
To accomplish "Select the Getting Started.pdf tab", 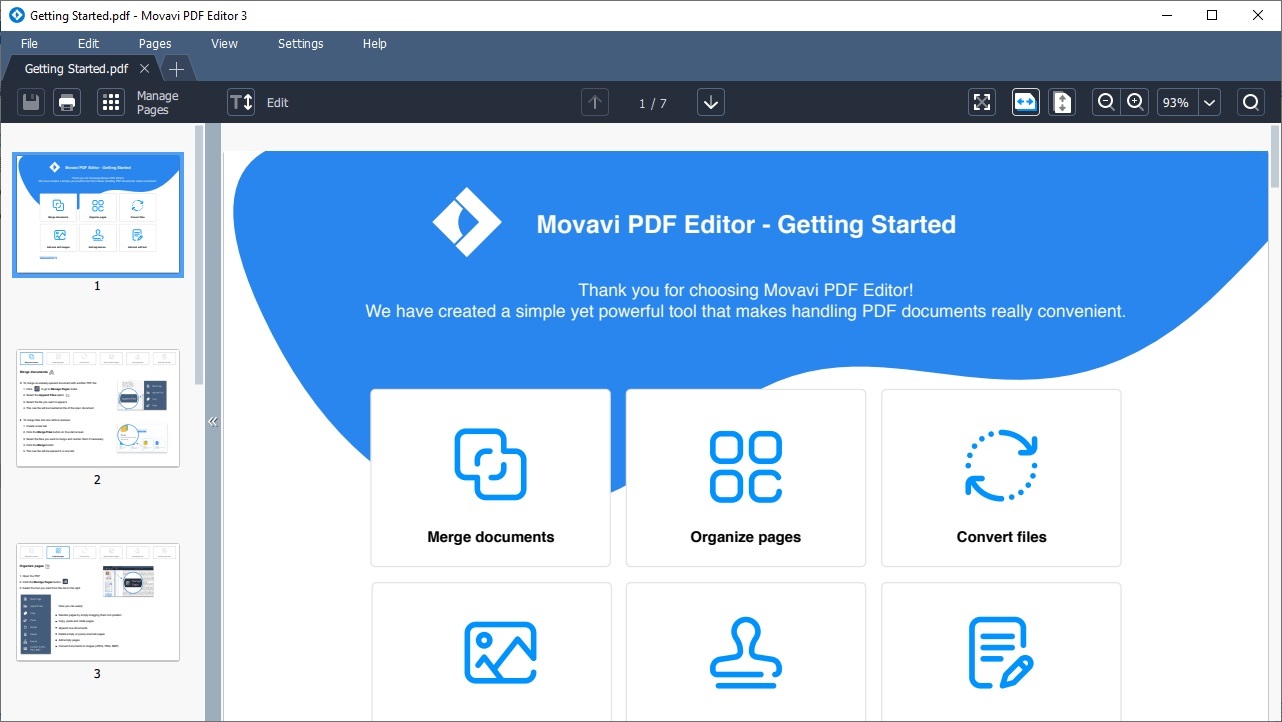I will click(76, 69).
